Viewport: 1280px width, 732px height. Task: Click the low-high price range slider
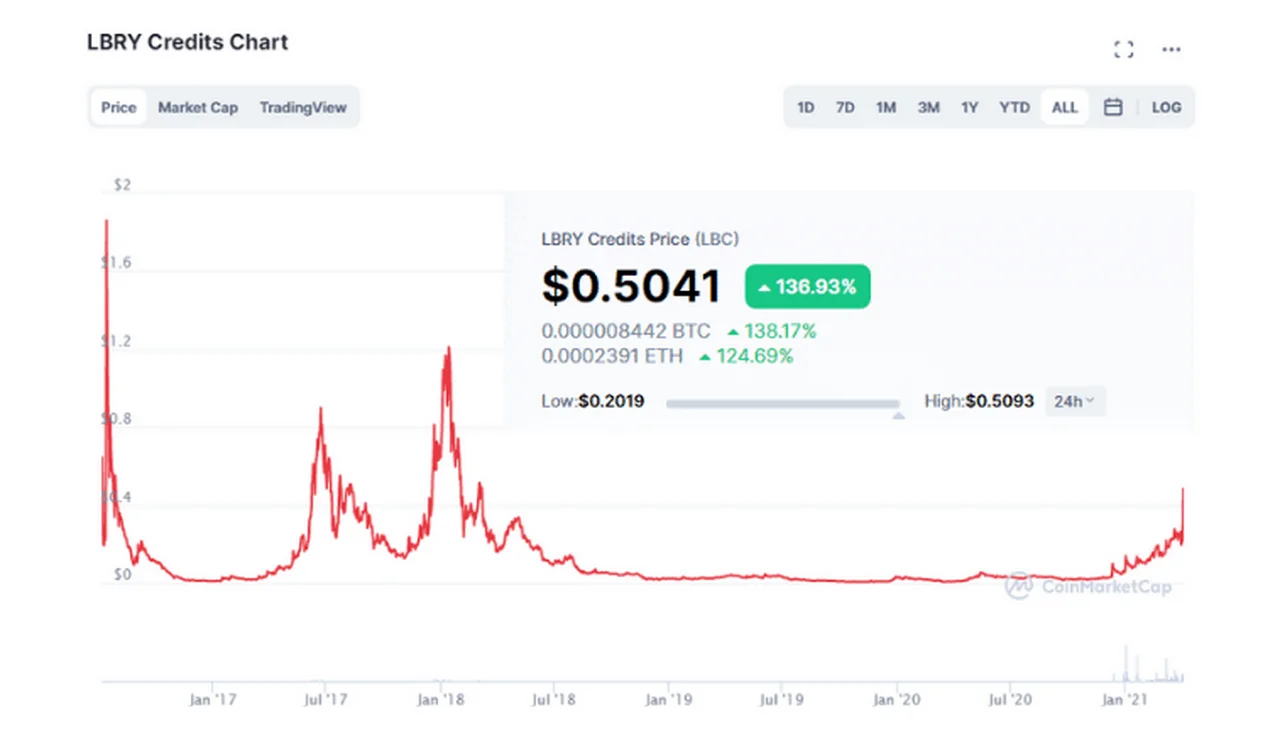pyautogui.click(x=782, y=404)
